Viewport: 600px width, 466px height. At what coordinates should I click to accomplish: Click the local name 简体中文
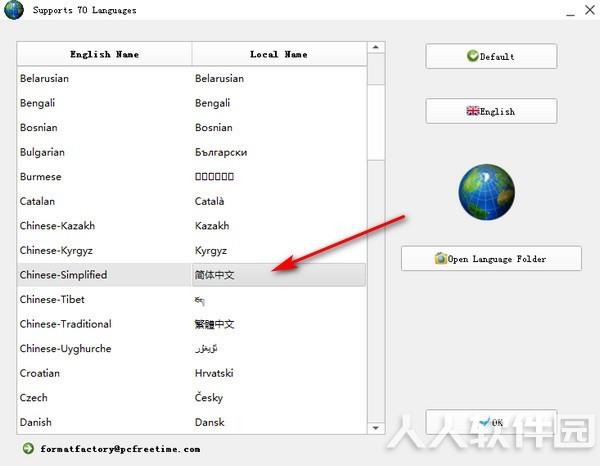[214, 275]
